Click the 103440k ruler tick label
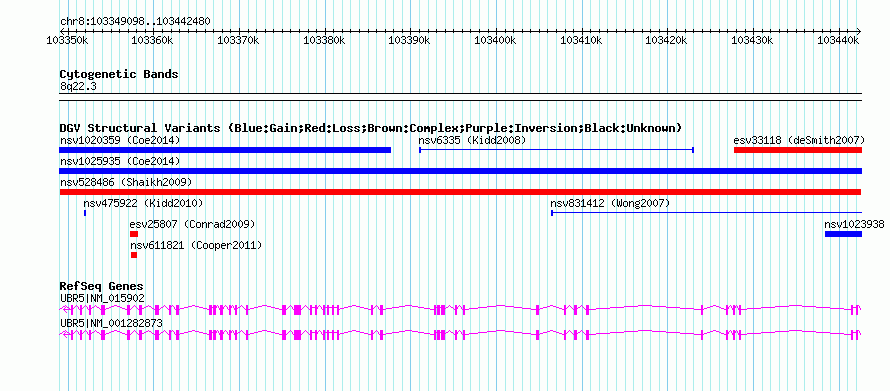The image size is (890, 391). (838, 40)
